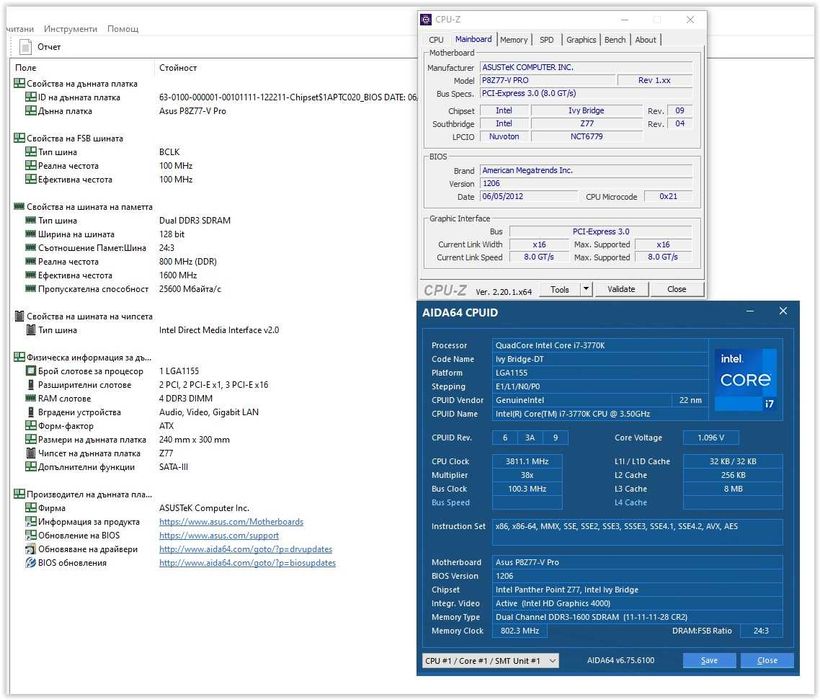Screen dimensions: 820x700
Task: Click the motherboard properties section icon
Action: tap(19, 83)
